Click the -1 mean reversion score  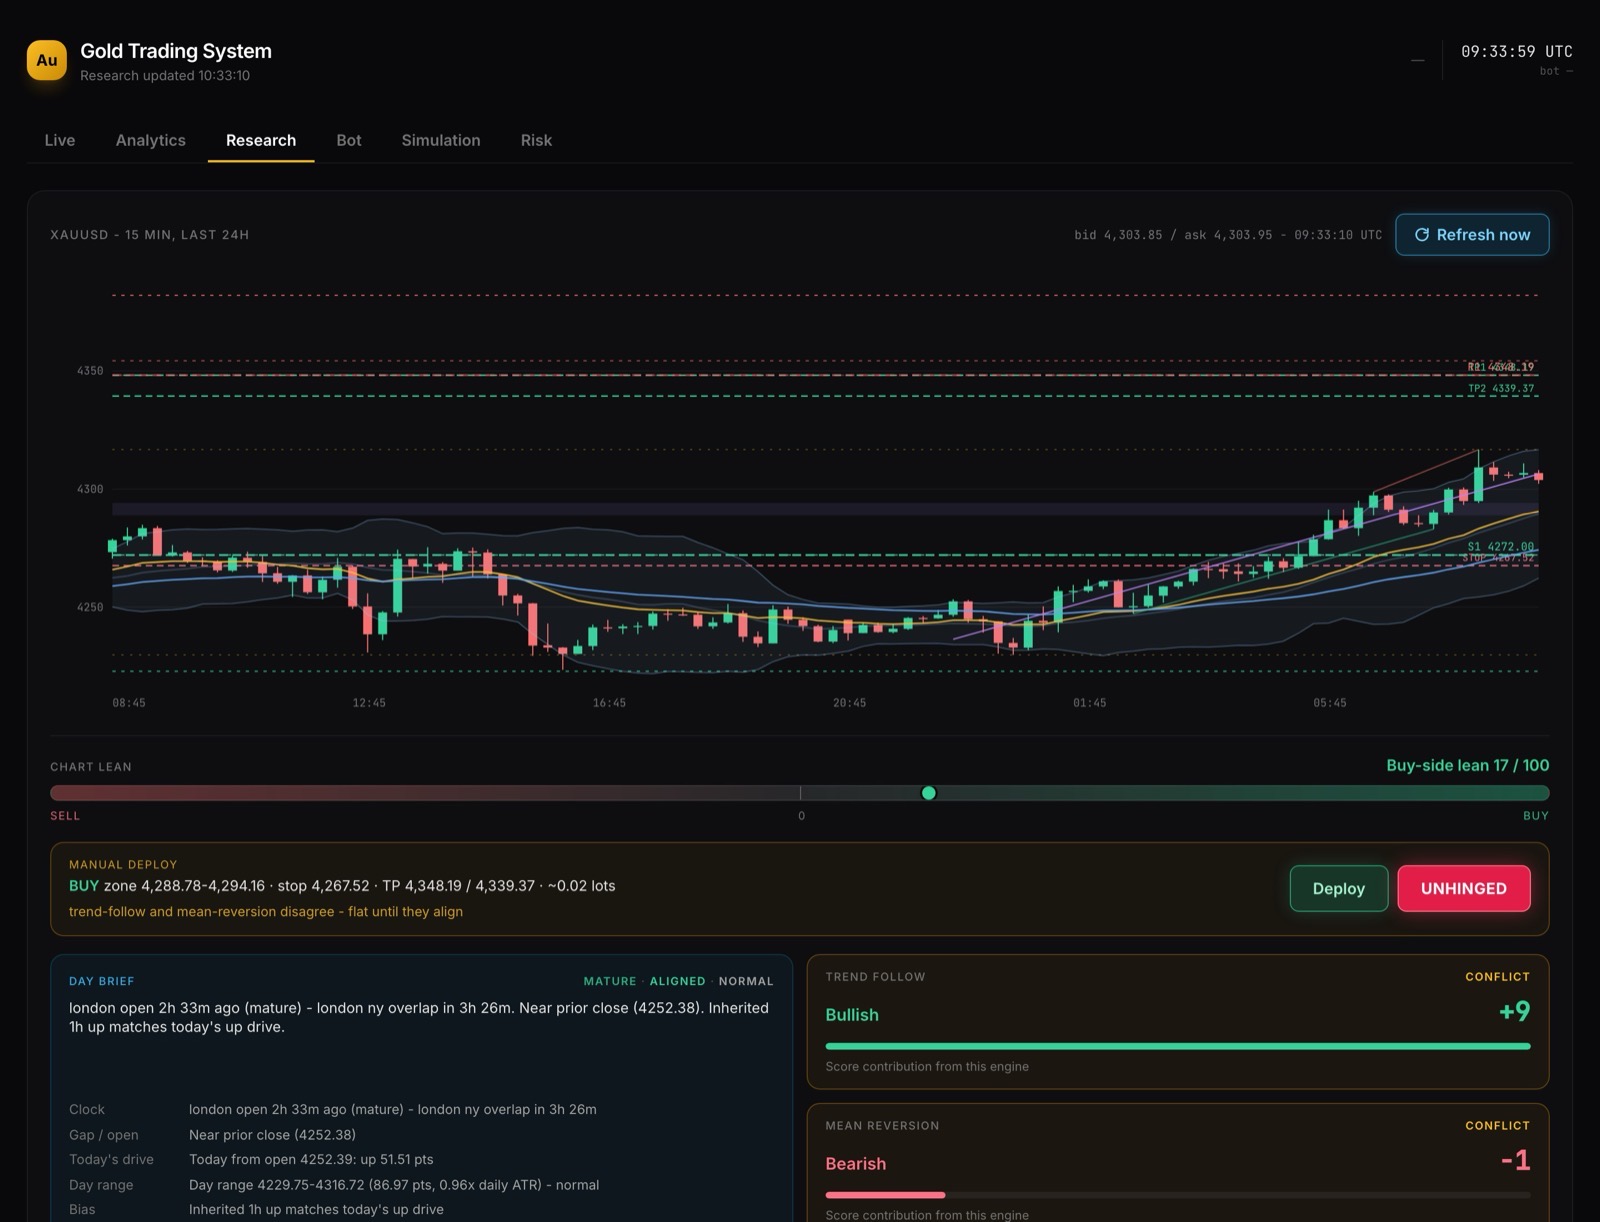[x=1516, y=1160]
